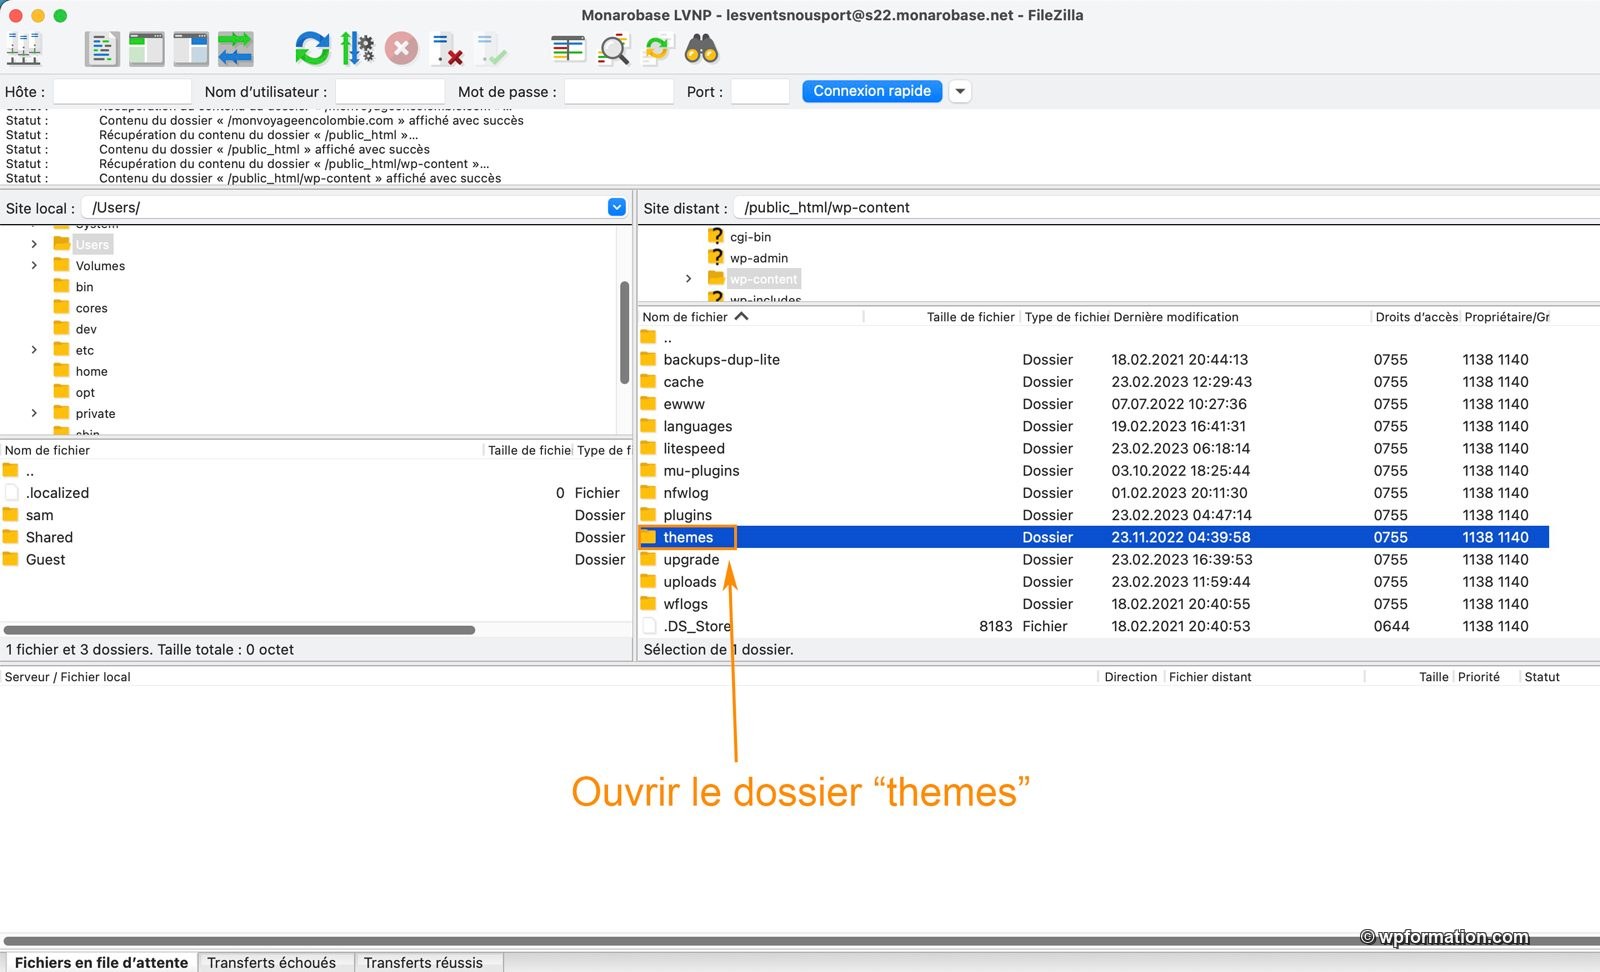Select cgi-bin in remote tree
Image resolution: width=1600 pixels, height=972 pixels.
click(750, 237)
